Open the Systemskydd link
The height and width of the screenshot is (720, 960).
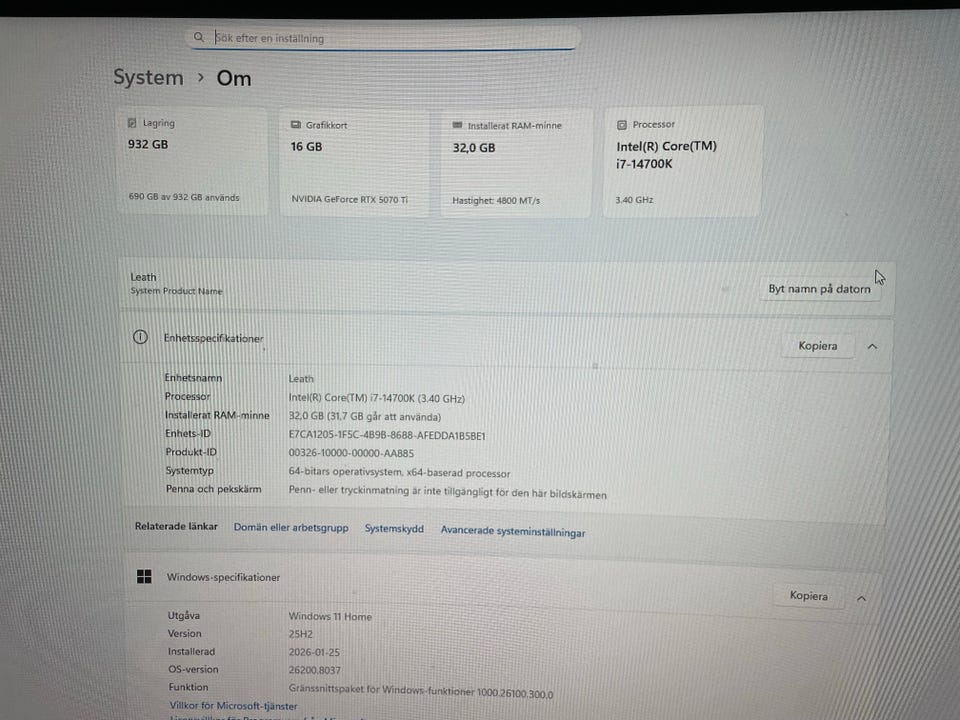tap(394, 528)
